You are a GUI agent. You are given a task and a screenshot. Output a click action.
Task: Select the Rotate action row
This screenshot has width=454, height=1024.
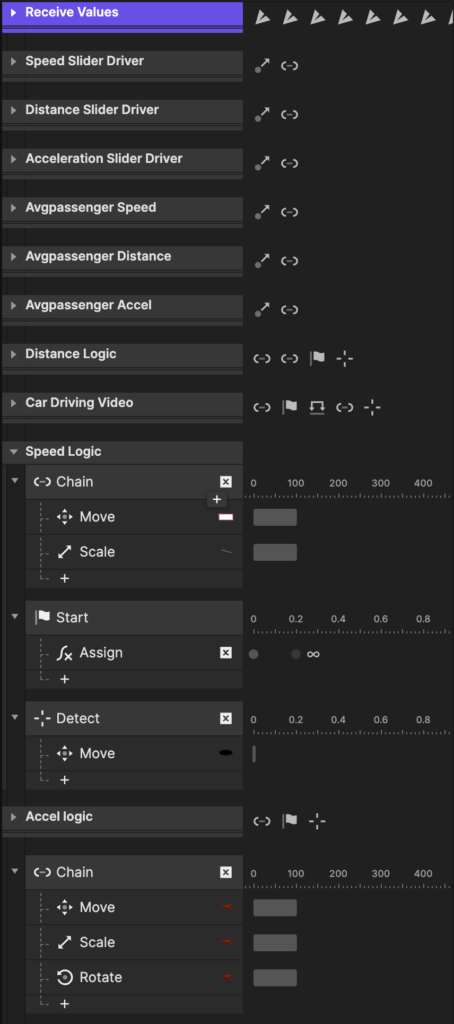point(134,978)
